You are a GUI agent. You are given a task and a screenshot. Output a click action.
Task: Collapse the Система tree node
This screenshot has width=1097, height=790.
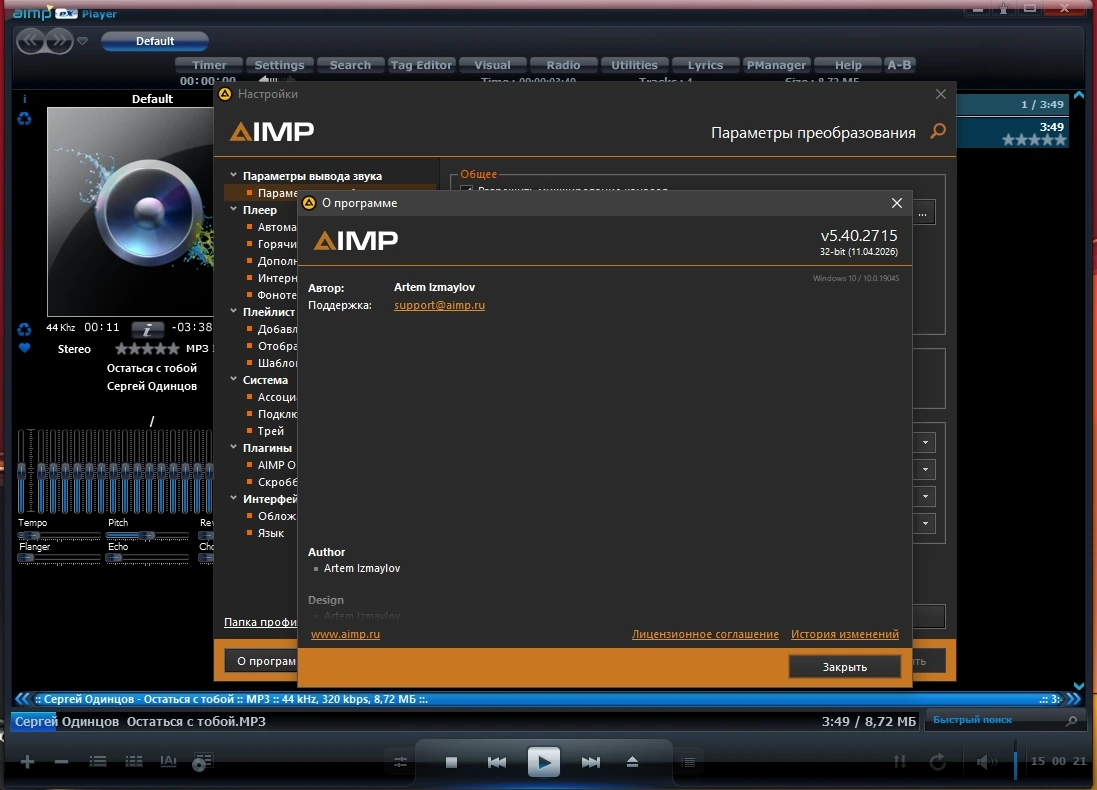[x=234, y=379]
